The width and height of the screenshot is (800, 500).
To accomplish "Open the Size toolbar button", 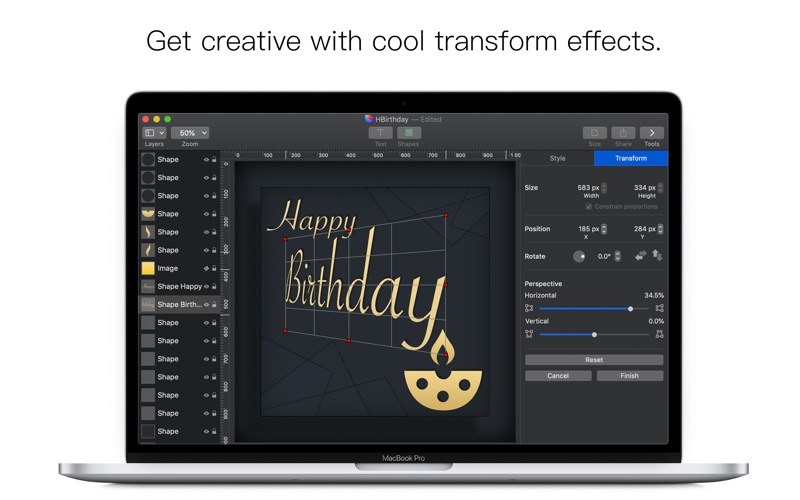I will point(594,133).
